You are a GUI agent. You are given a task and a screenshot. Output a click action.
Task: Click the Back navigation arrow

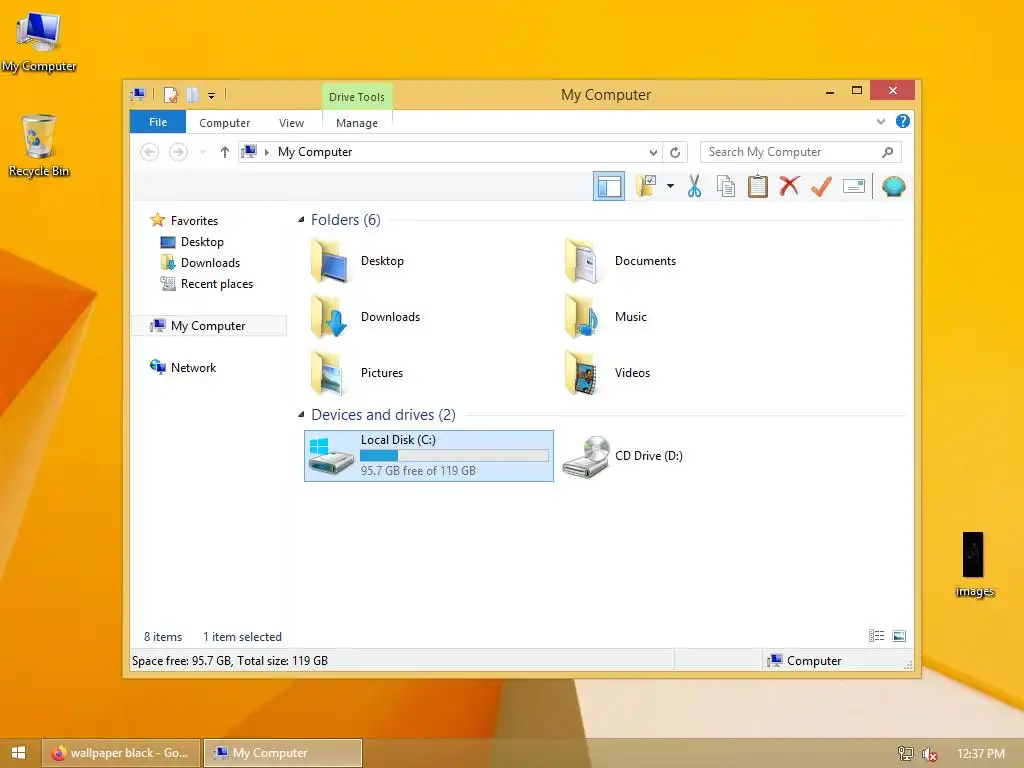[x=150, y=152]
